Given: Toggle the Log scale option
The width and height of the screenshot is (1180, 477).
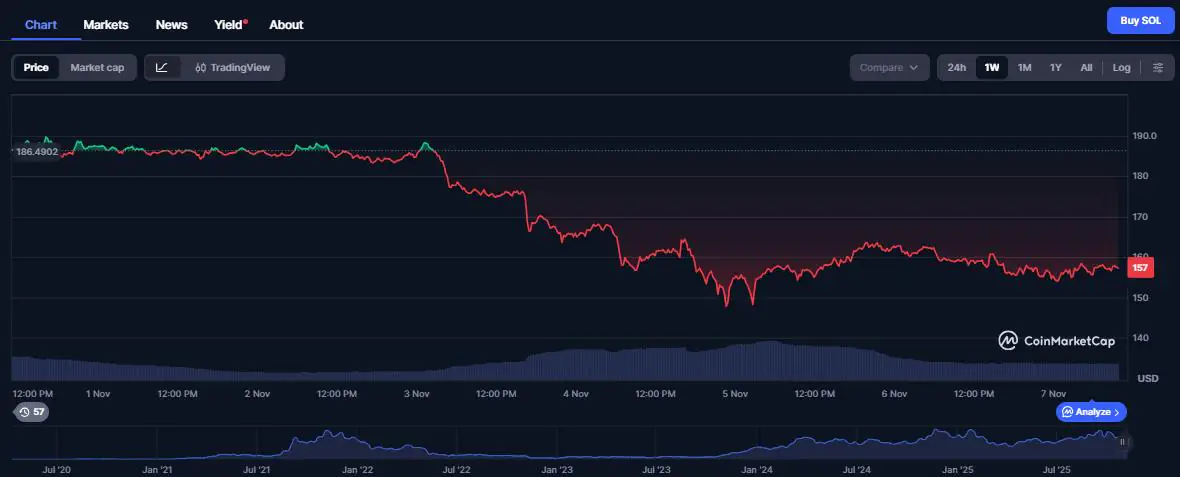Looking at the screenshot, I should [x=1121, y=68].
